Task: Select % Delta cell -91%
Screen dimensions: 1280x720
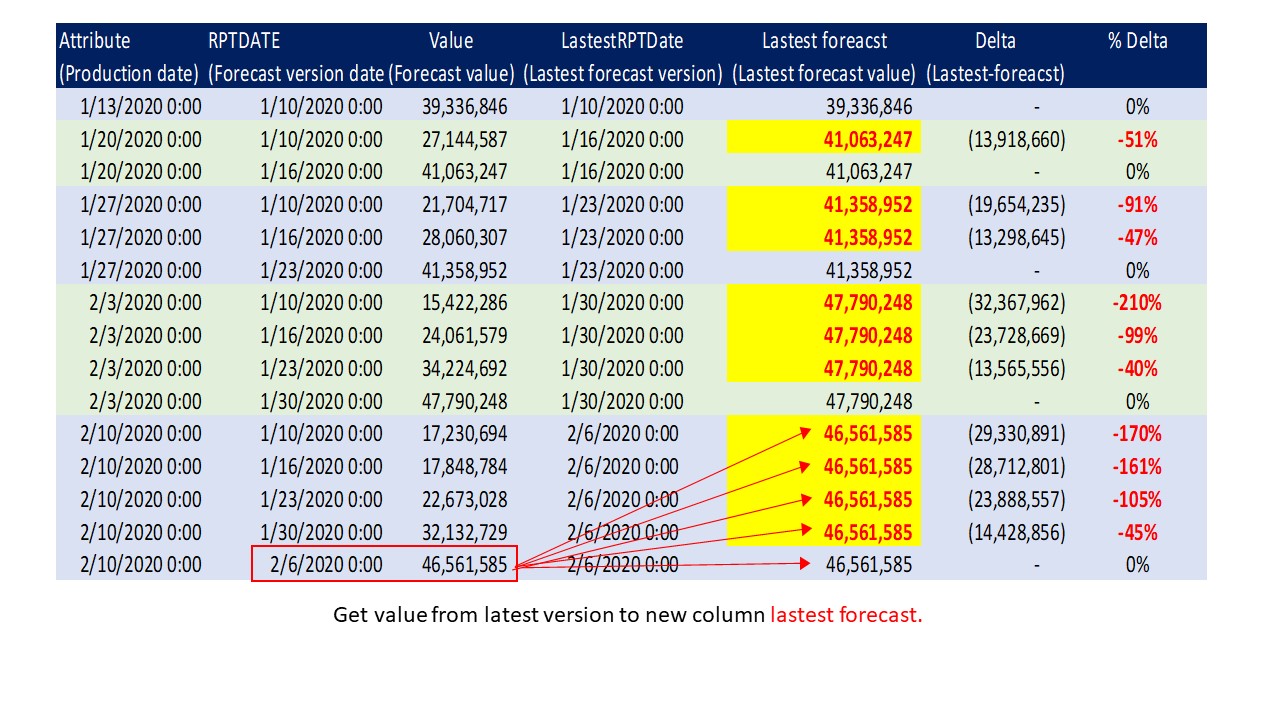Action: [1137, 205]
